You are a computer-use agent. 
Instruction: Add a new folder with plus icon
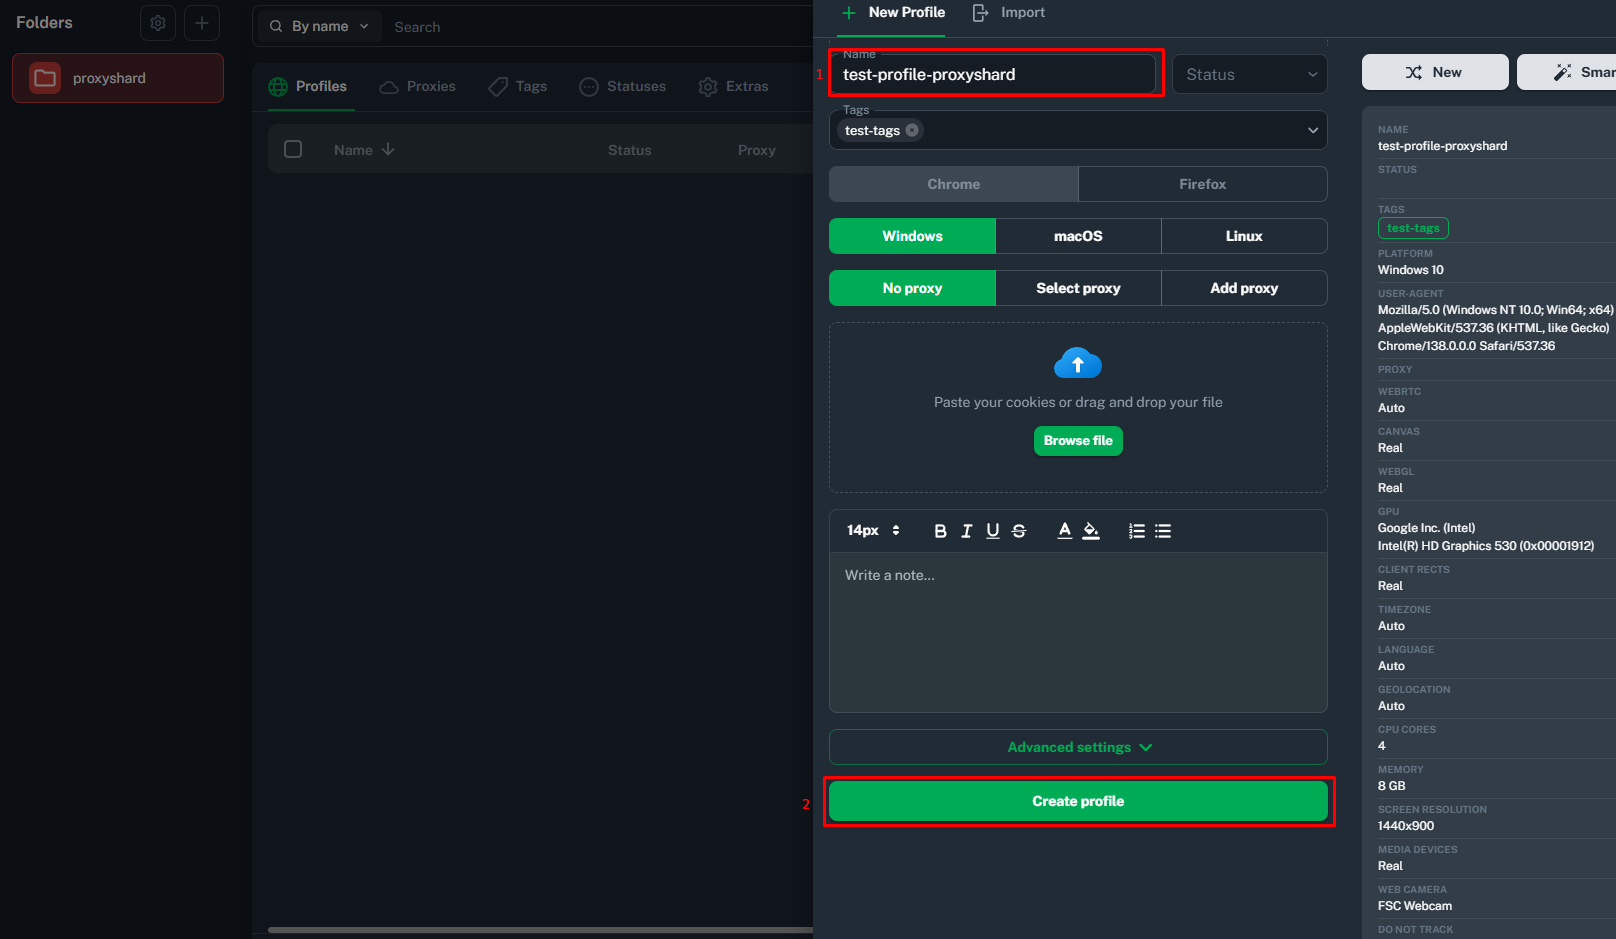202,23
